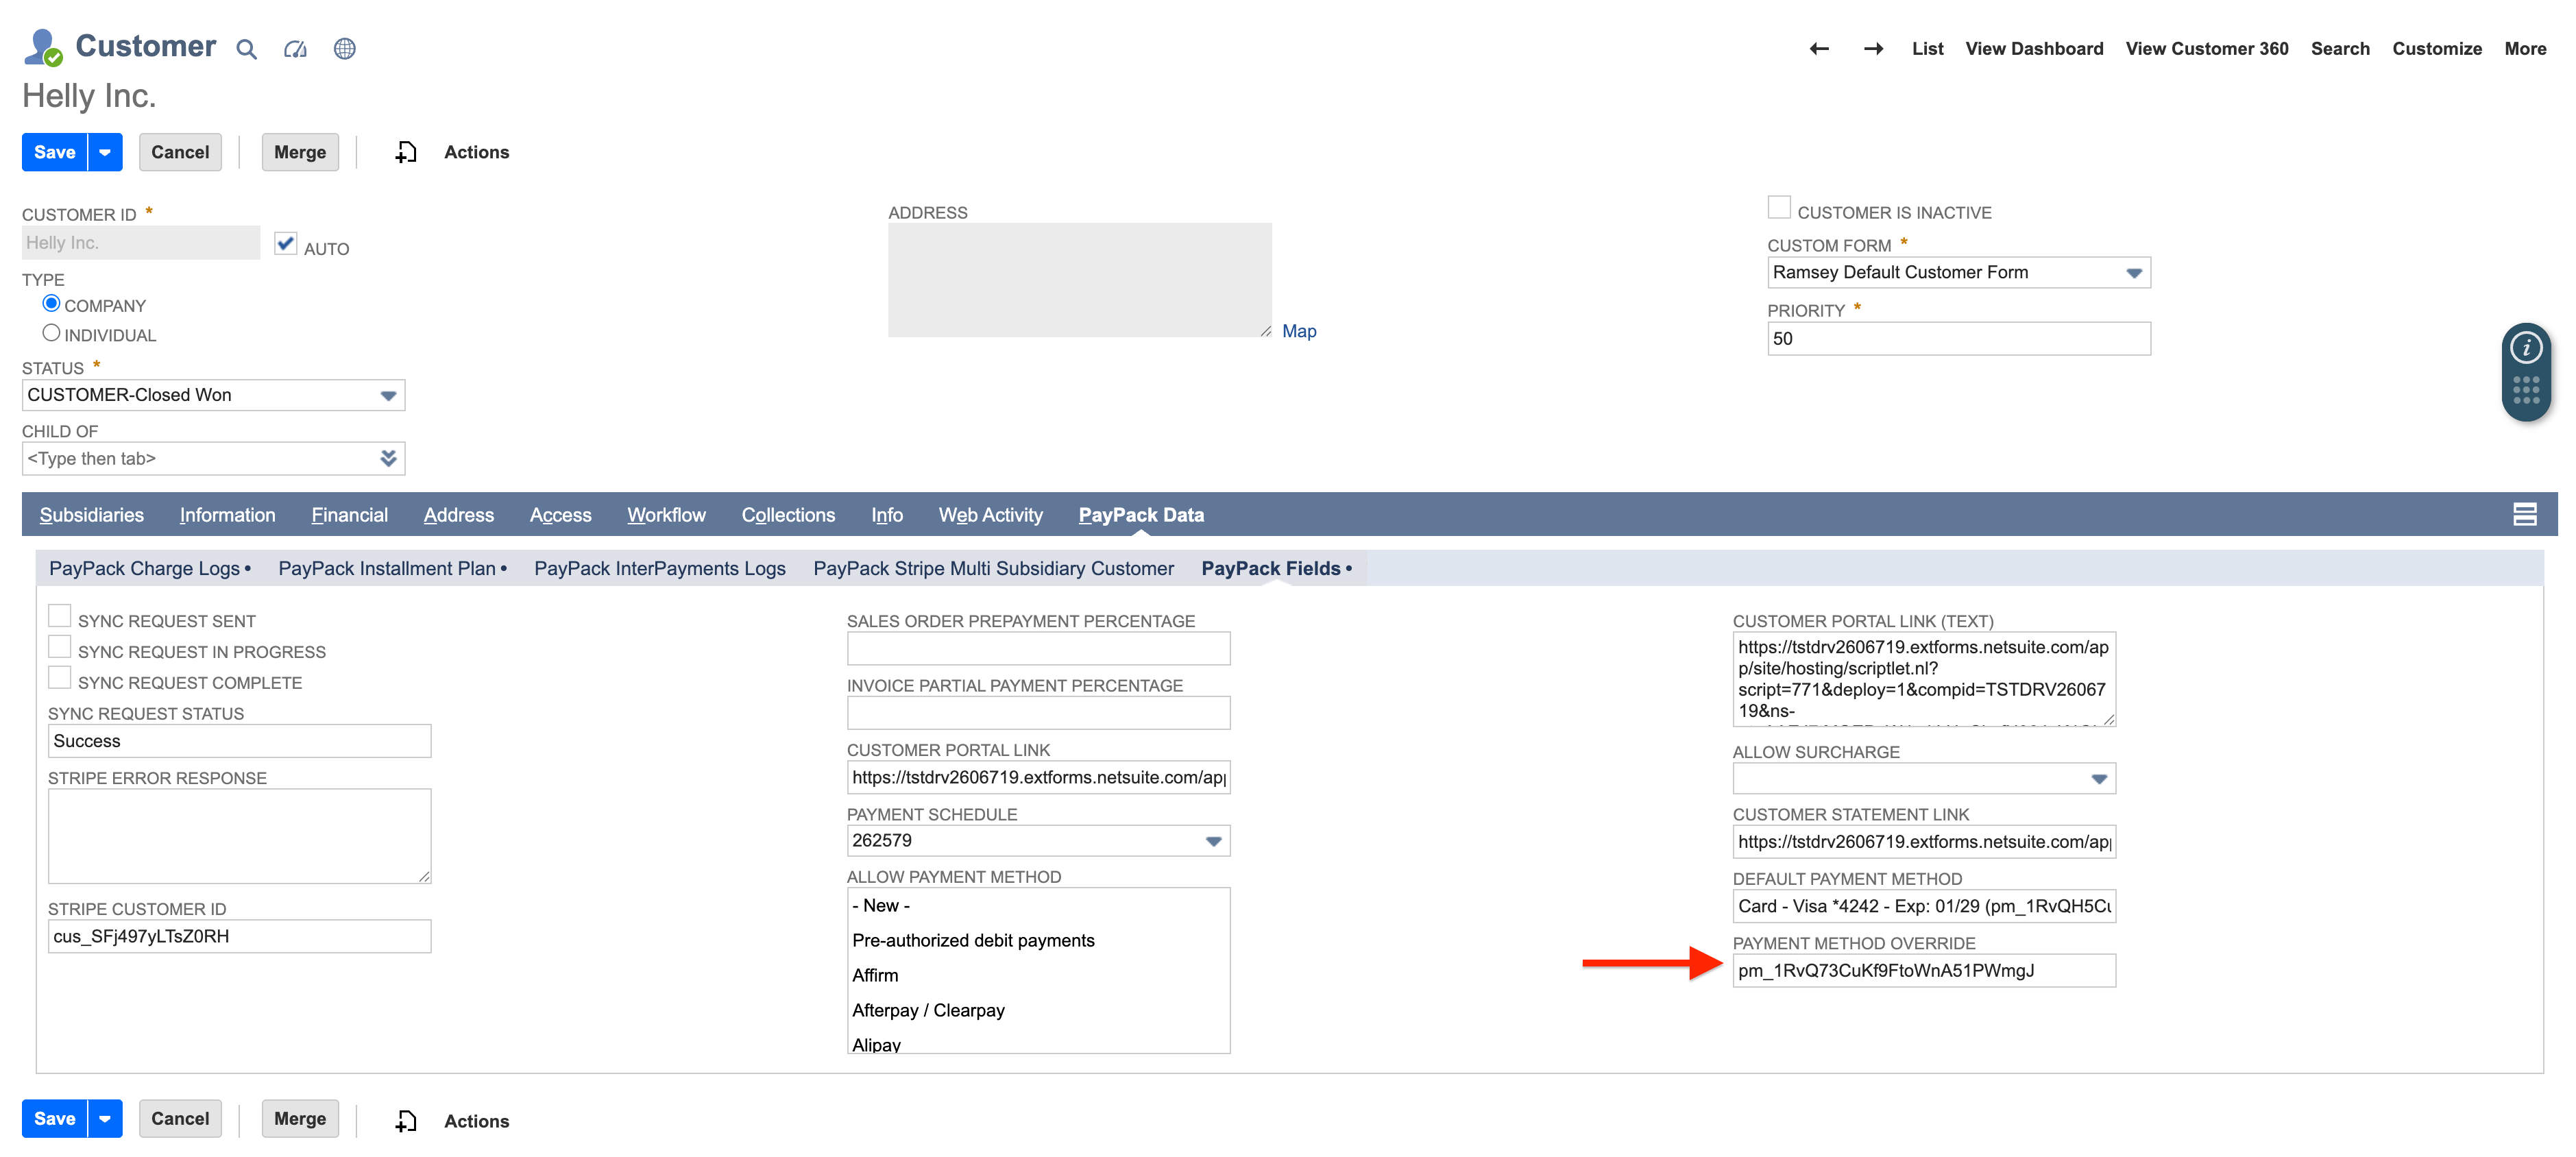Click the global search magnifying glass icon
This screenshot has height=1157, width=2576.
[246, 48]
